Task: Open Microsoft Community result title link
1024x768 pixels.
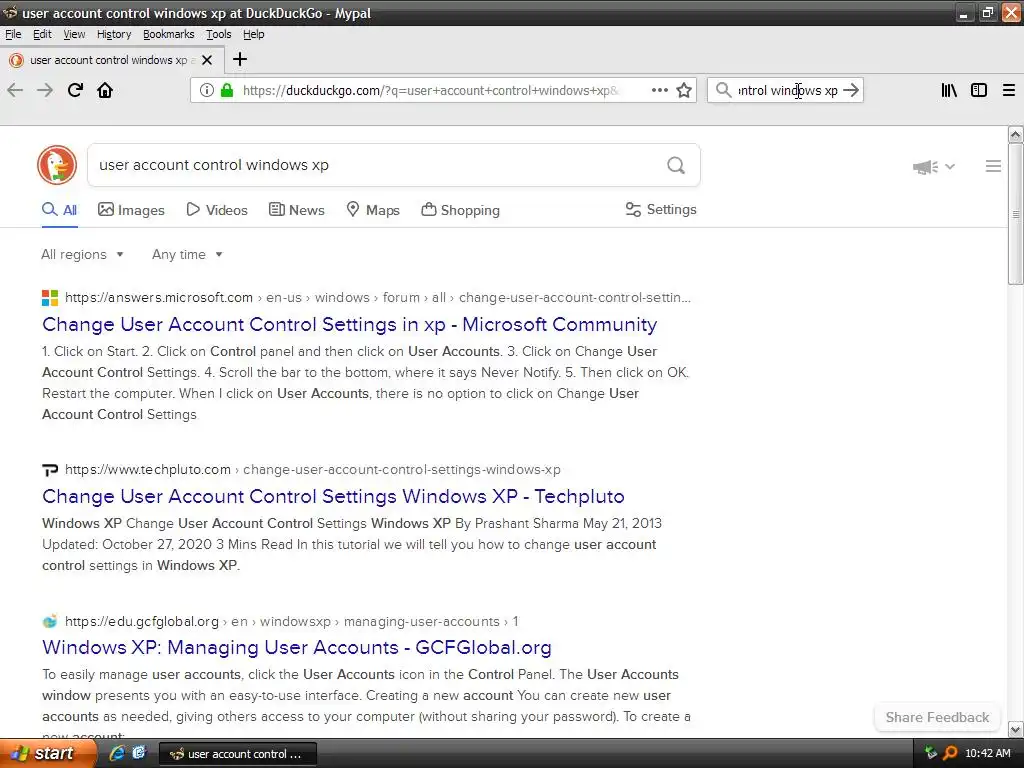Action: coord(349,325)
